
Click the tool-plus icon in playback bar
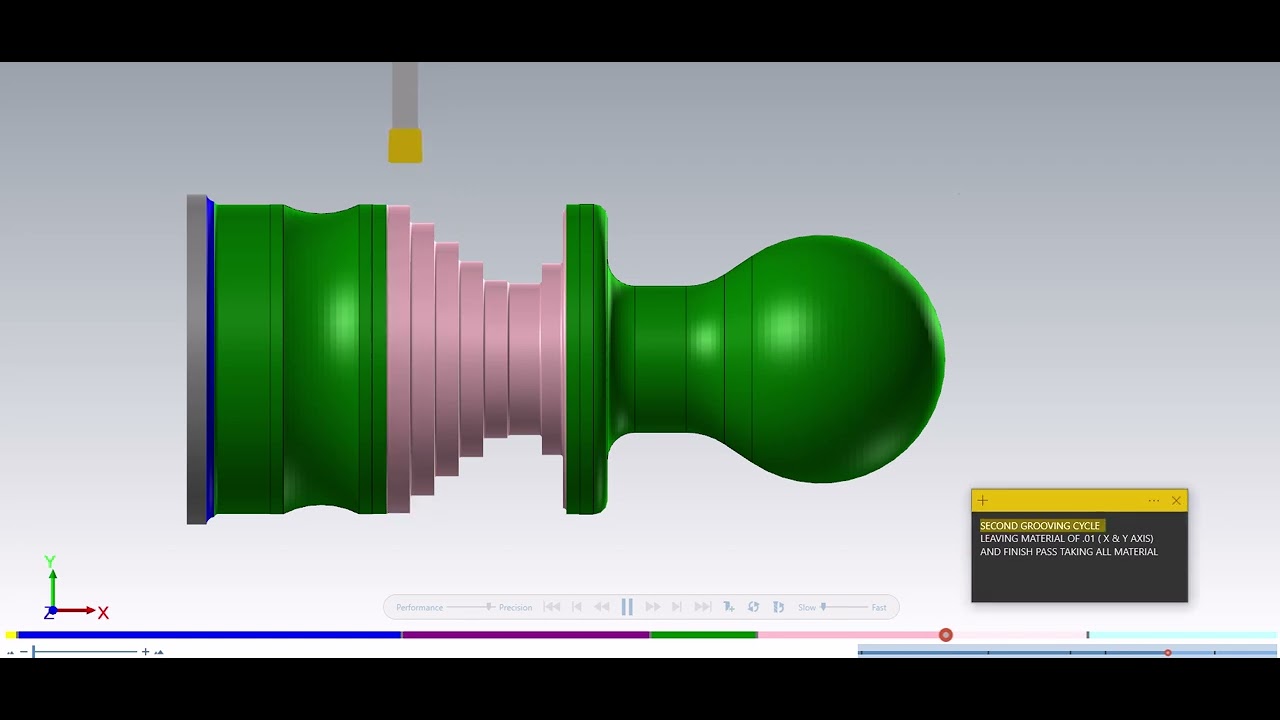point(729,607)
